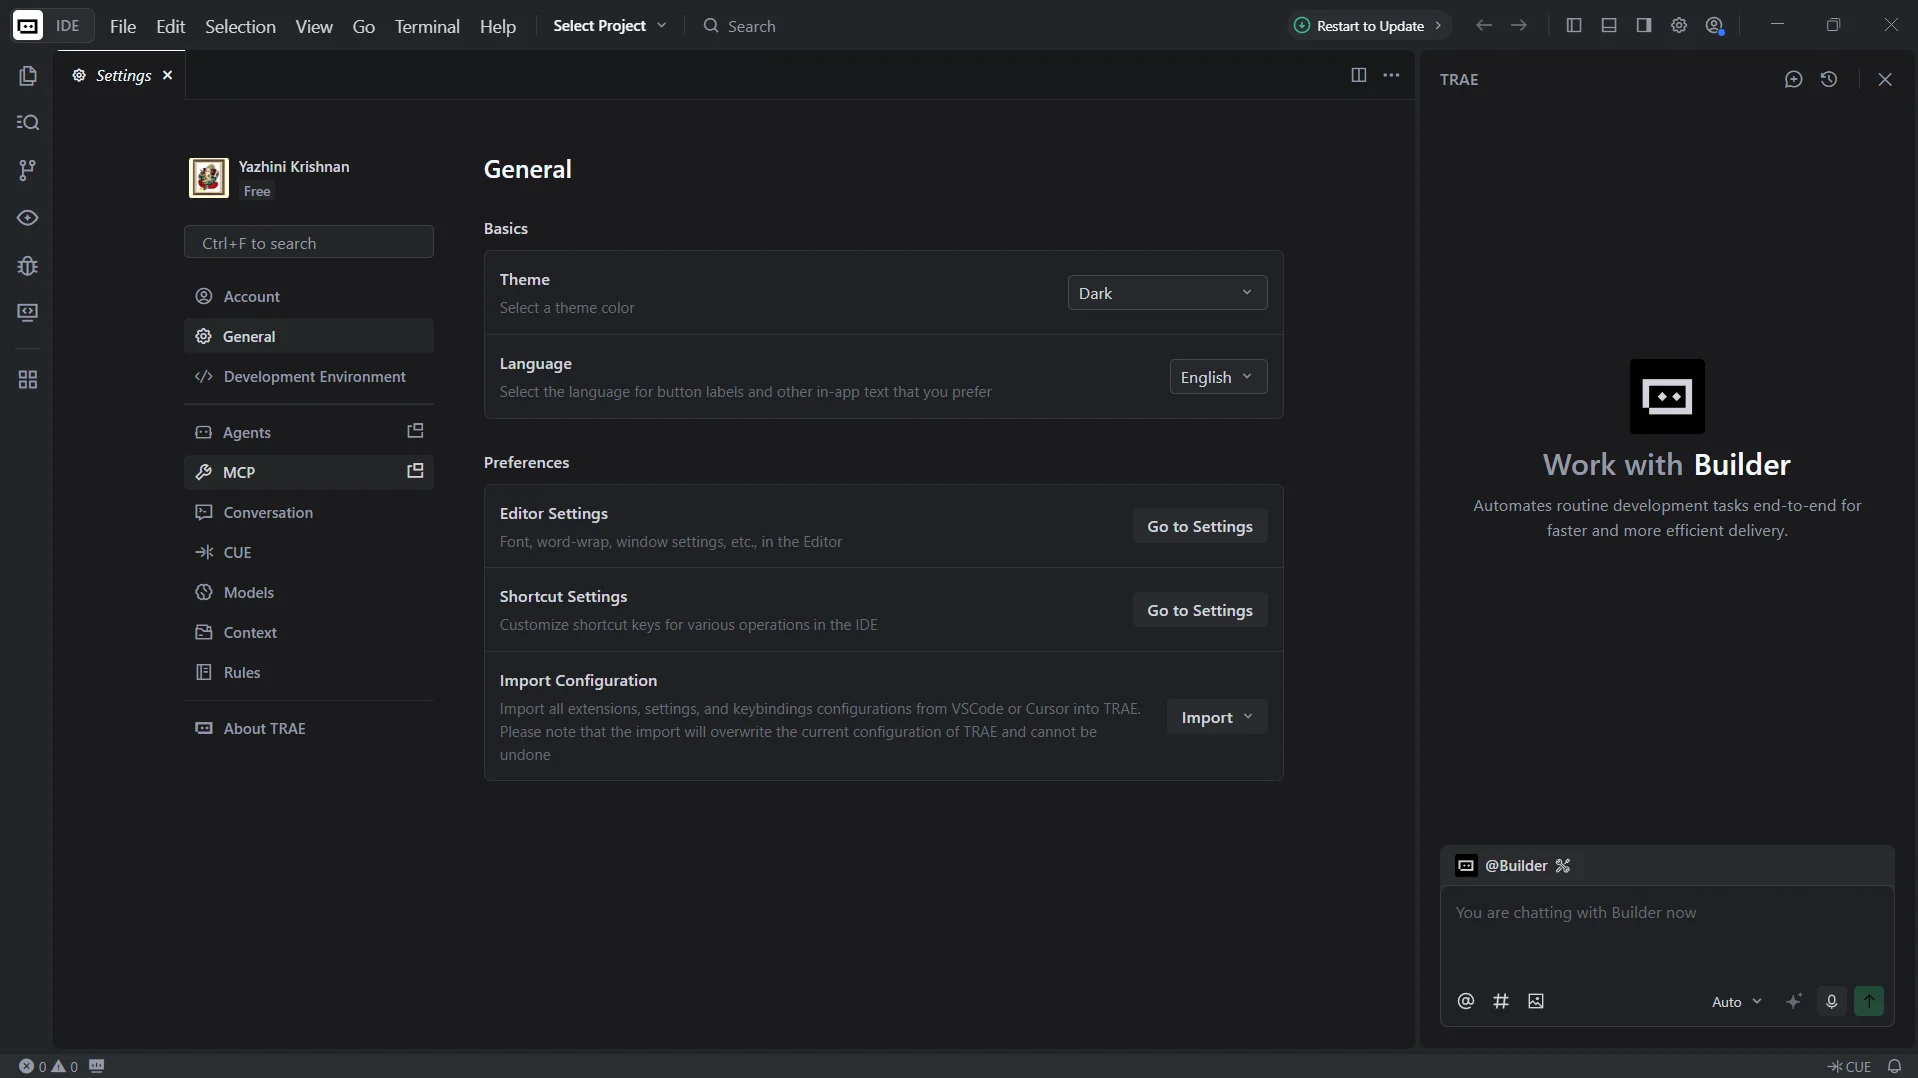Select CUE settings section
The height and width of the screenshot is (1078, 1918).
[x=308, y=552]
